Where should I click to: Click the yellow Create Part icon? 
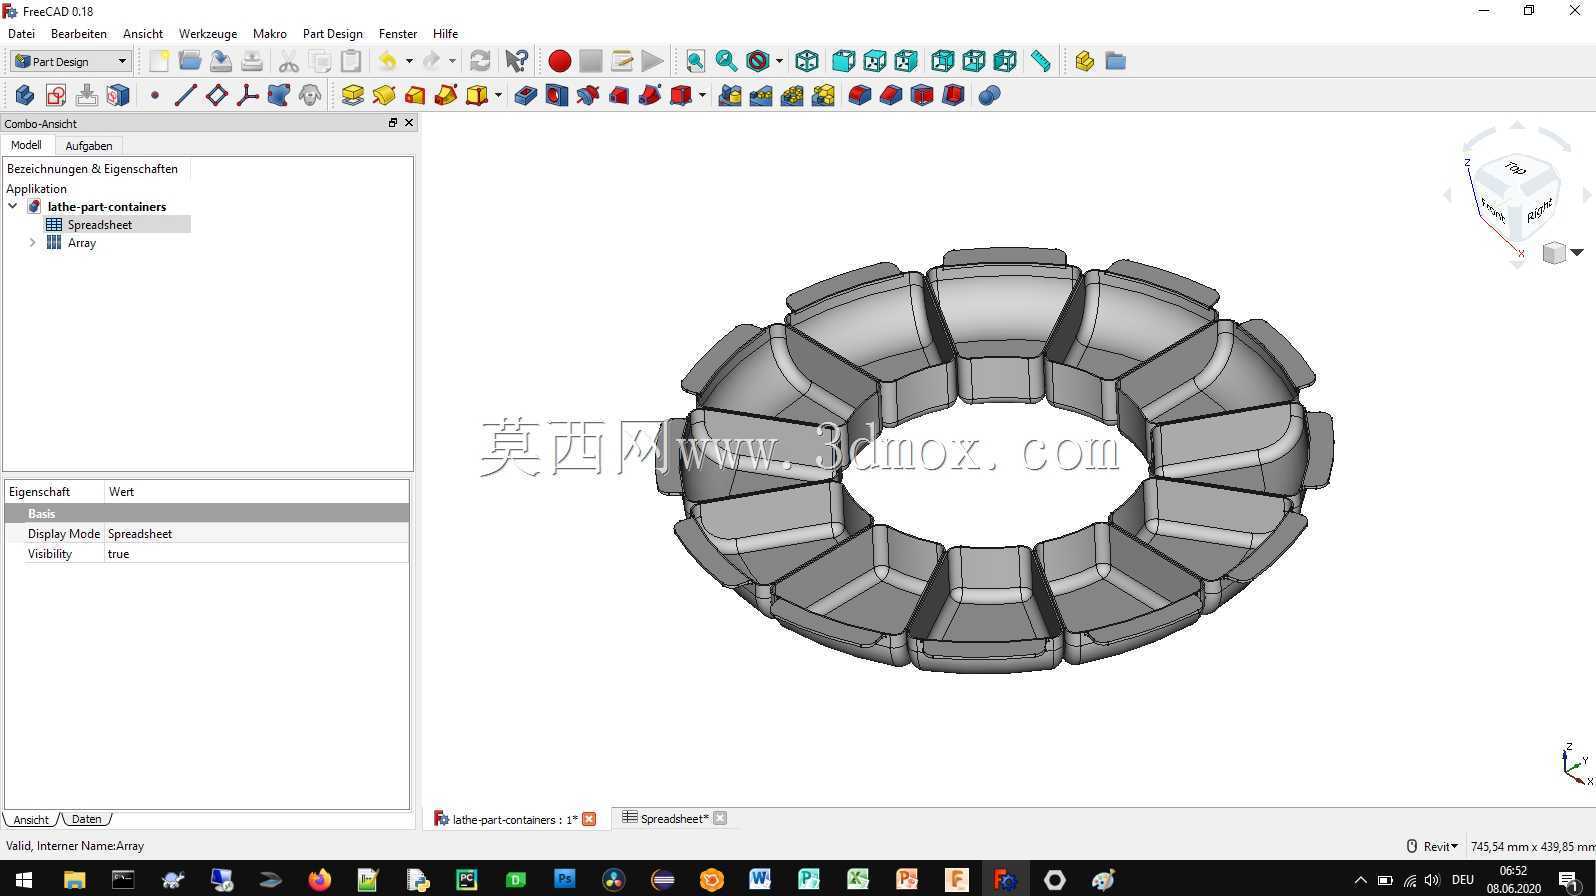(1085, 61)
